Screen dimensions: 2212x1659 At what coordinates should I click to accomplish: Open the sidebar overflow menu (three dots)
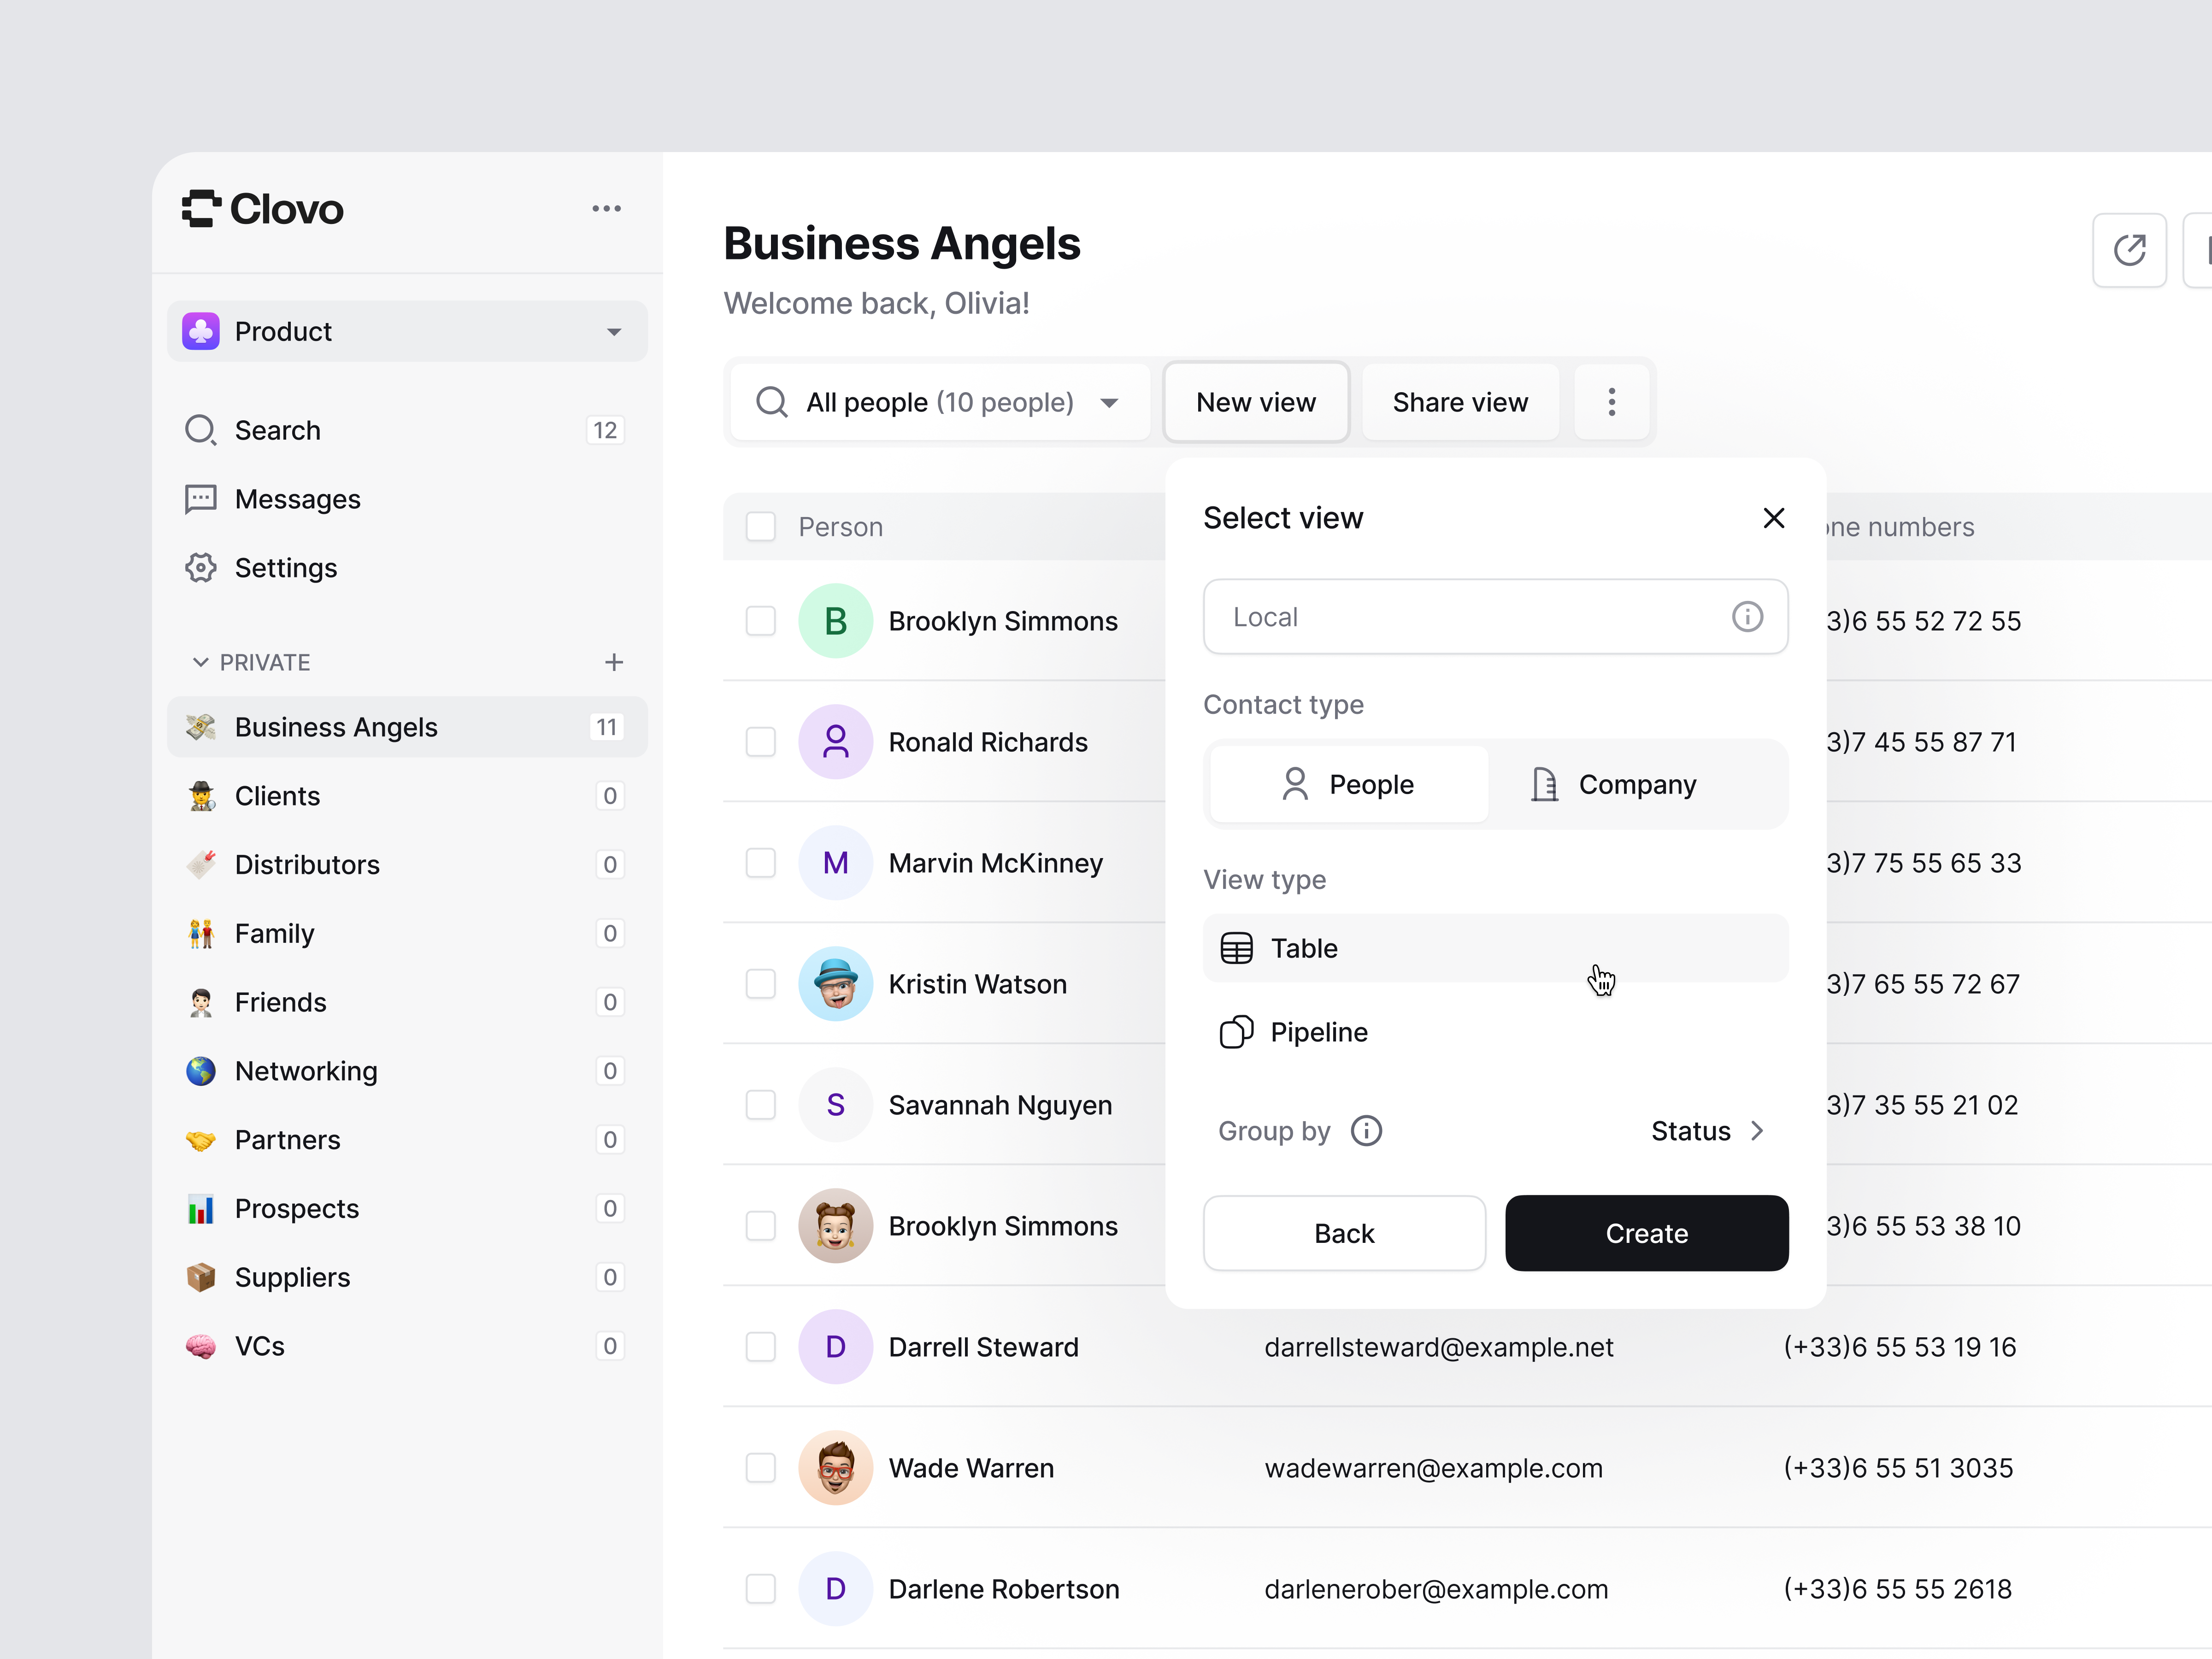point(607,208)
